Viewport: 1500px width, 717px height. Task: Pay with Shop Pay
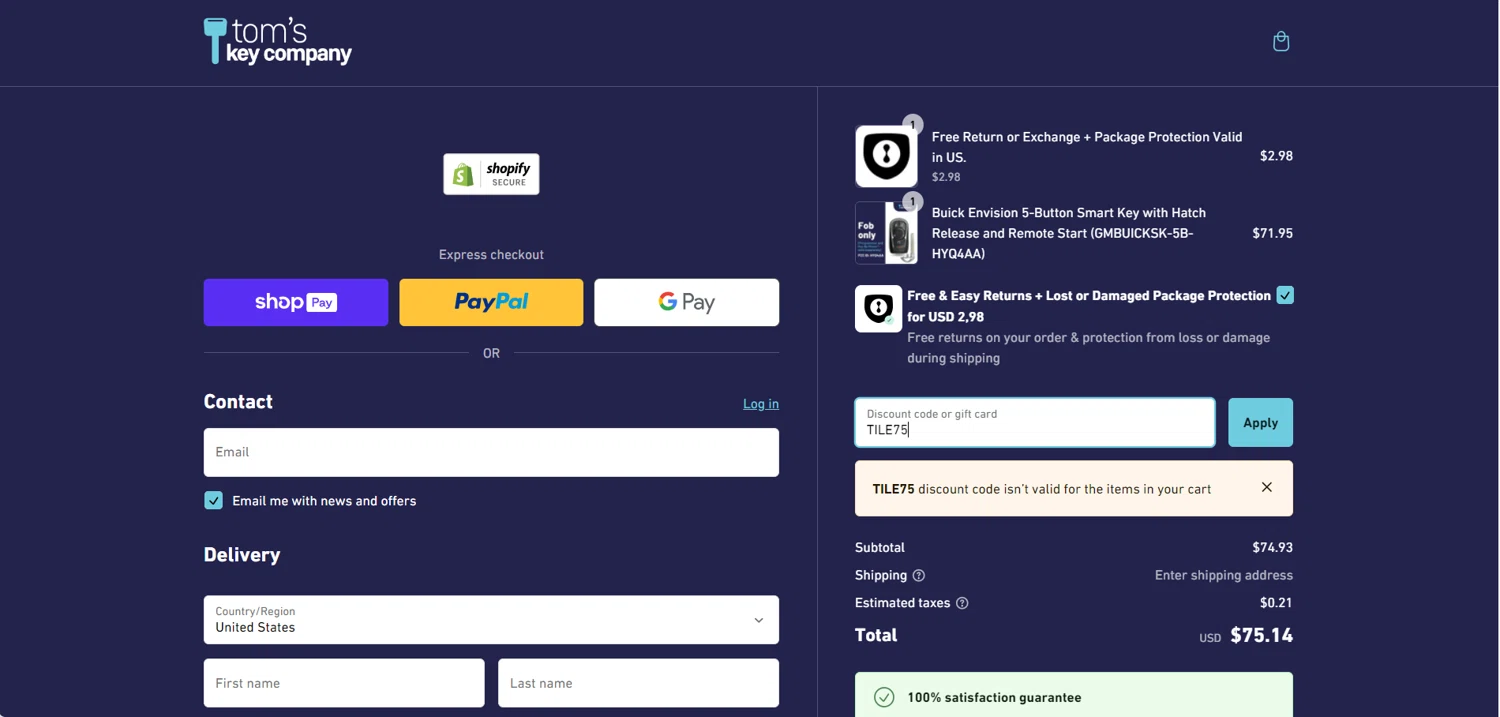(x=296, y=302)
